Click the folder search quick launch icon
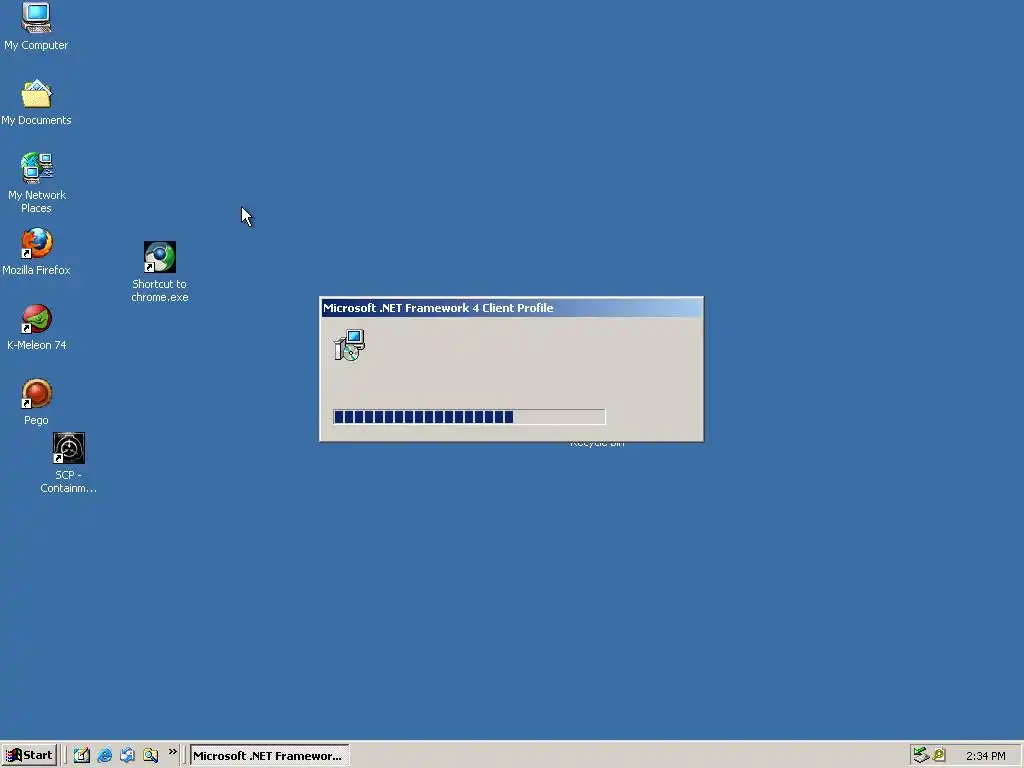1024x768 pixels. 150,755
